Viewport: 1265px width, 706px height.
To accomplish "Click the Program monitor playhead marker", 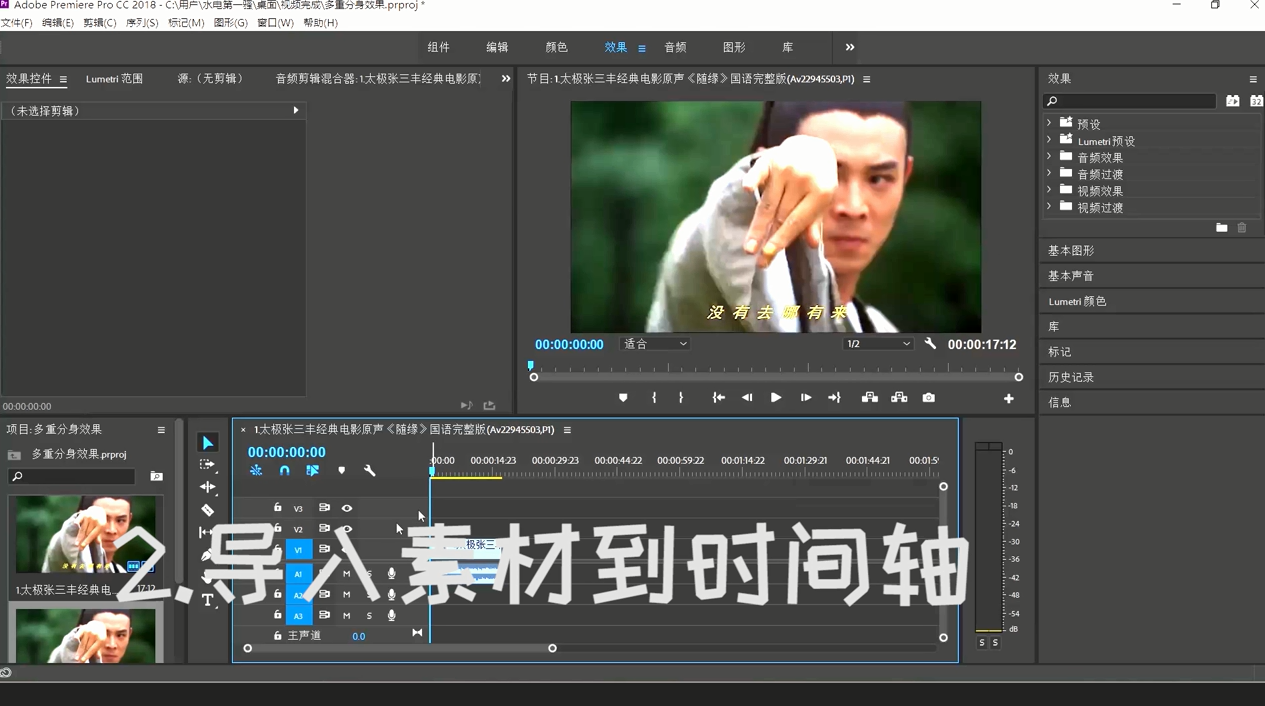I will 531,366.
